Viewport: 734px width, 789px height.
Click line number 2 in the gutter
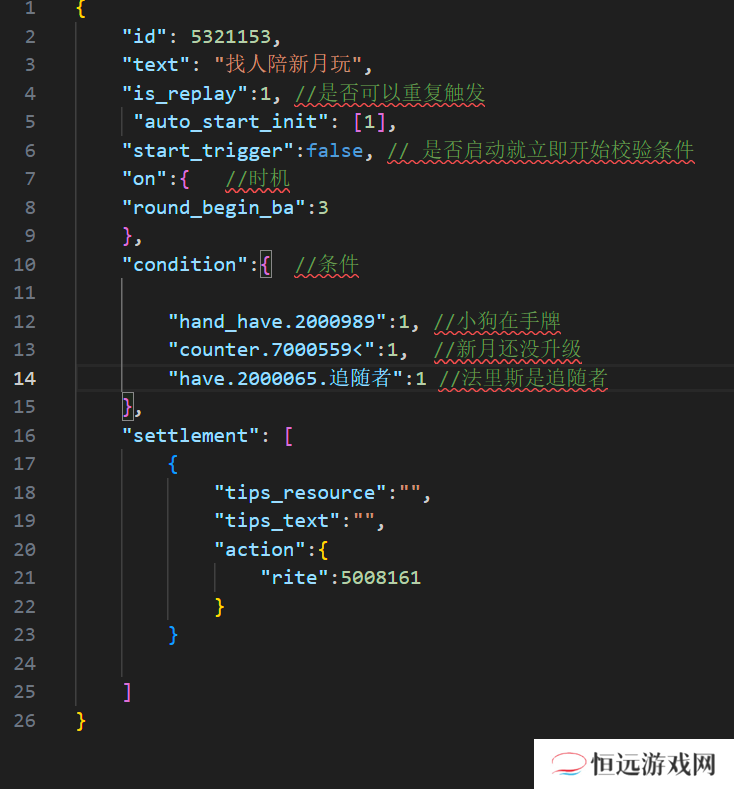pos(30,37)
